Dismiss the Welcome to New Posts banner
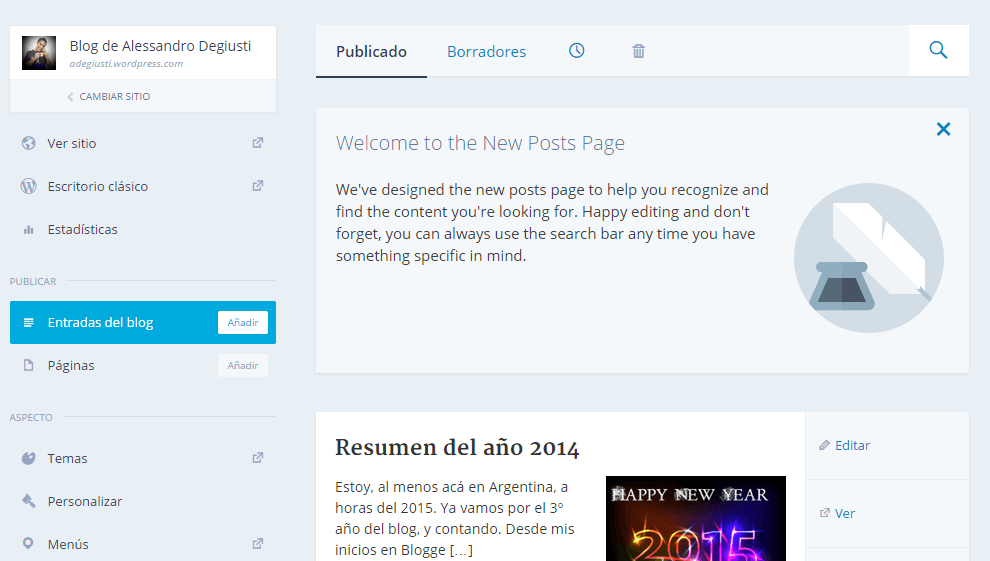 pyautogui.click(x=943, y=129)
